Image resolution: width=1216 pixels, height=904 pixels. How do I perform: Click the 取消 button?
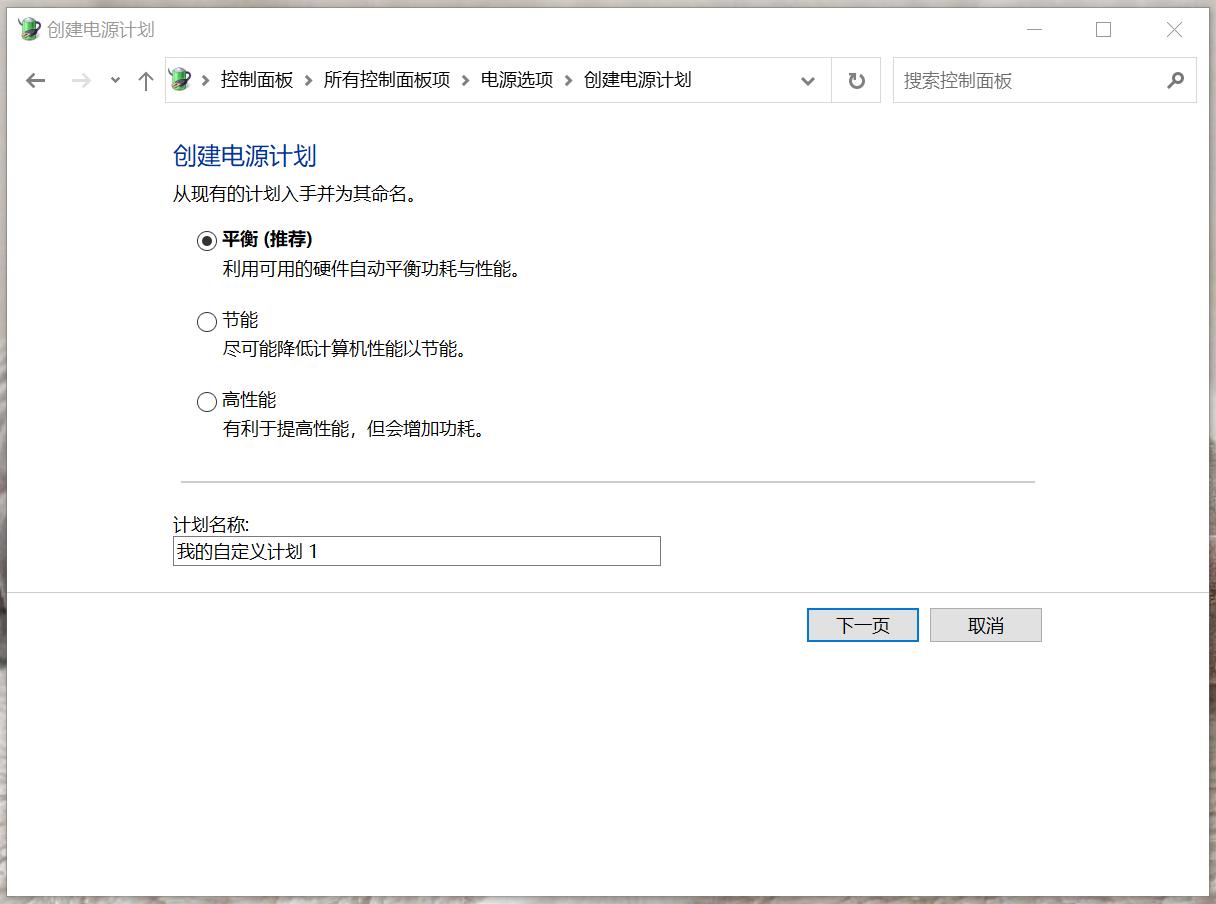[x=986, y=624]
